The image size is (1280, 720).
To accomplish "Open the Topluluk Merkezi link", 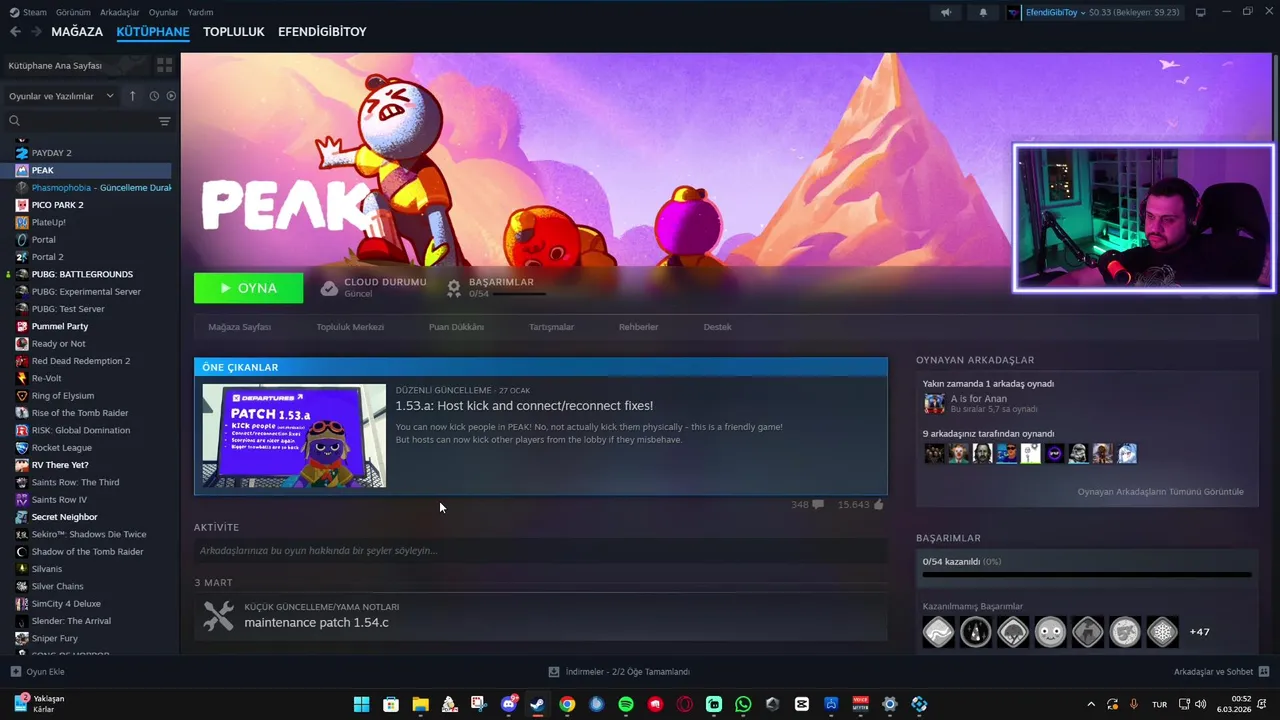I will click(350, 327).
